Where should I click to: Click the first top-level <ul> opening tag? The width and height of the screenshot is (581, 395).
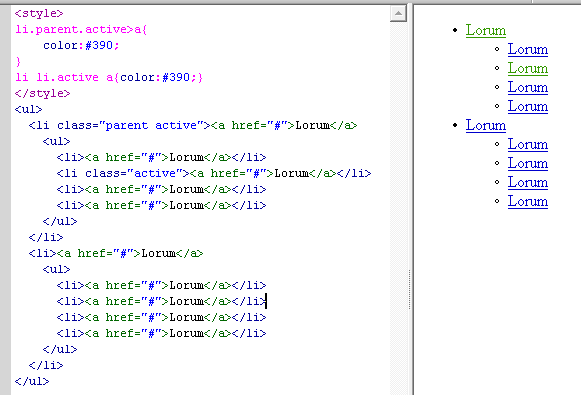tap(29, 109)
